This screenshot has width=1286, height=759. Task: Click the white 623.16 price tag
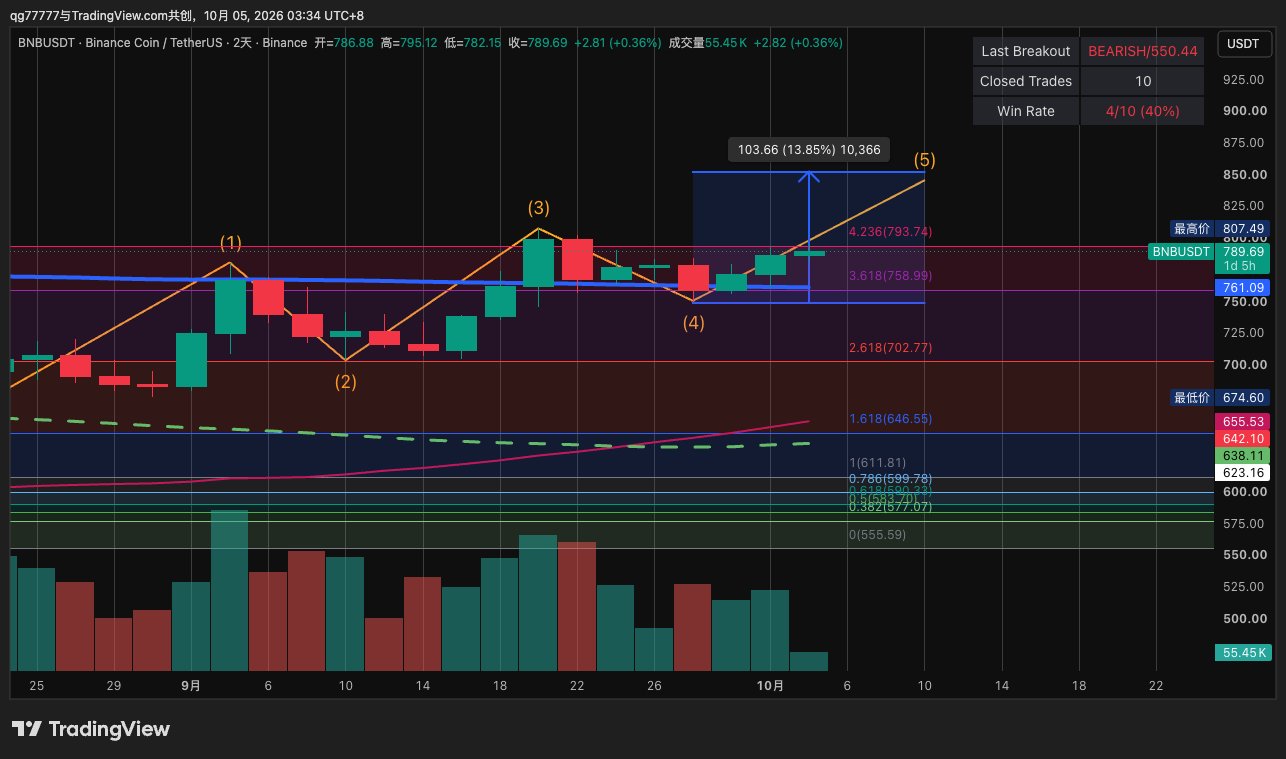1243,472
